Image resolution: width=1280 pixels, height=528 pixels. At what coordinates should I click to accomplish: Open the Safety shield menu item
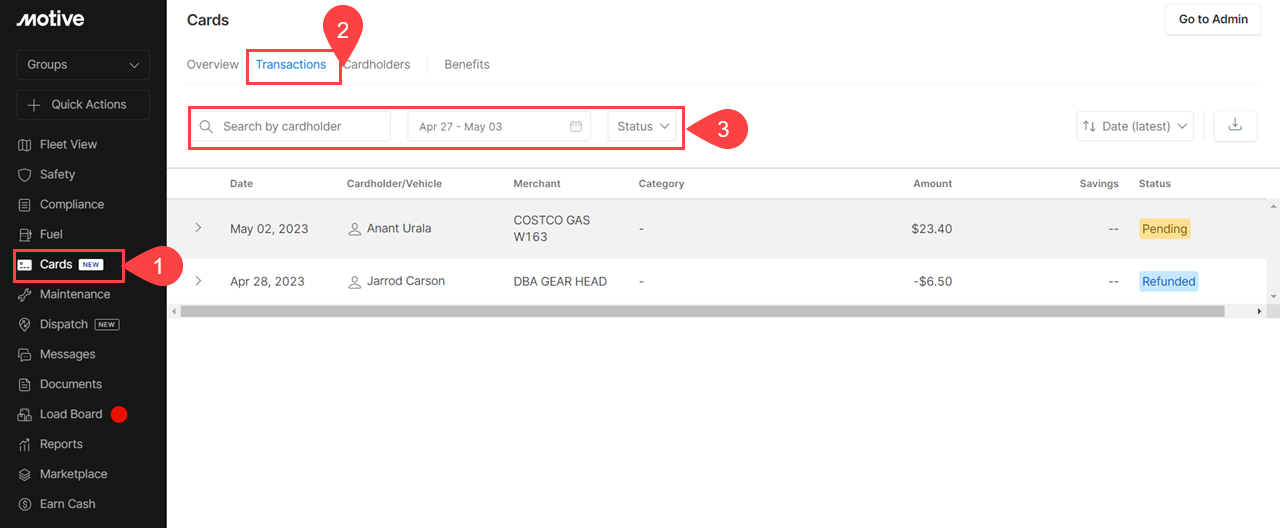[x=57, y=174]
